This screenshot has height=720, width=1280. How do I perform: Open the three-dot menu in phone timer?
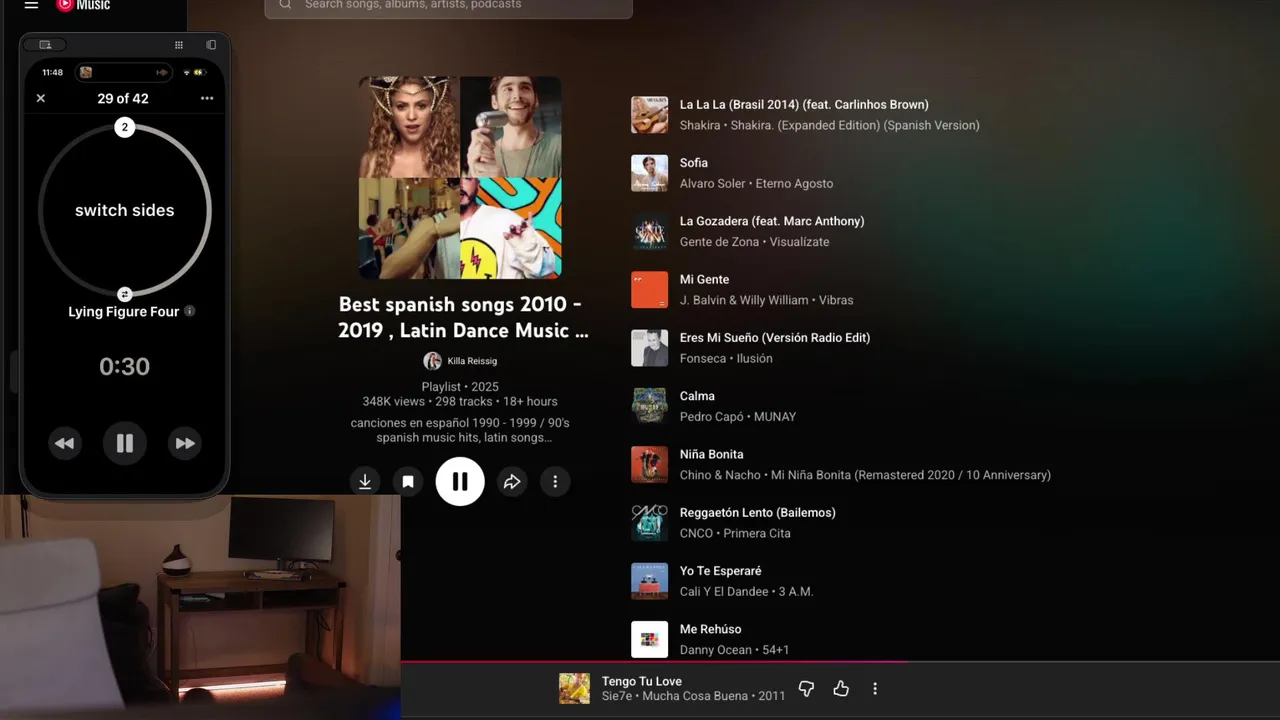tap(207, 98)
